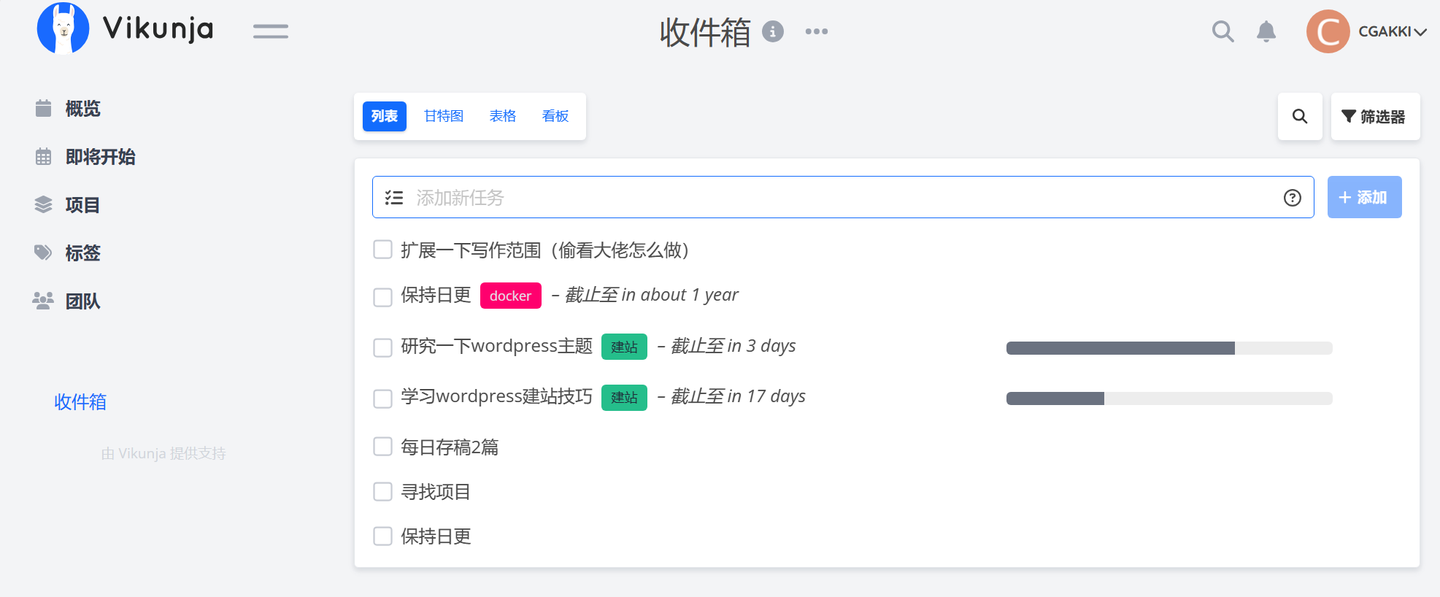
Task: Switch to the 看板 kanban view
Action: 555,116
